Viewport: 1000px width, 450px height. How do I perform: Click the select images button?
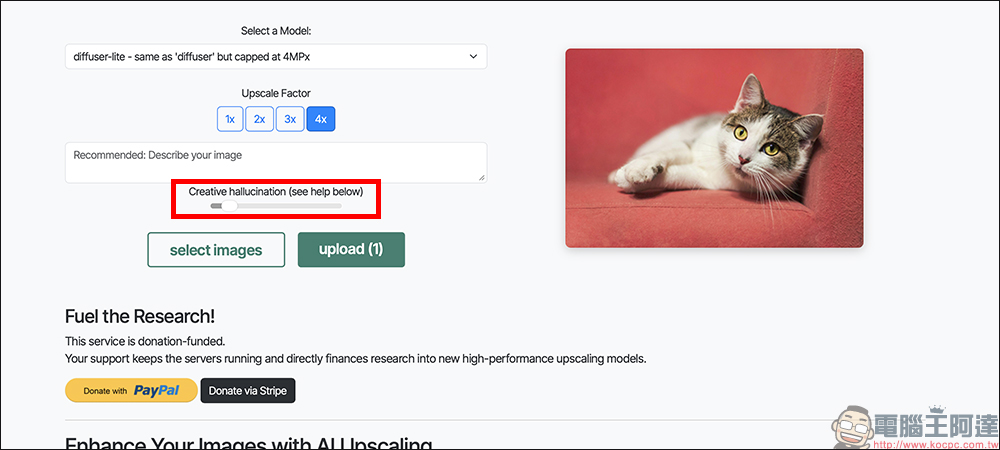click(216, 250)
